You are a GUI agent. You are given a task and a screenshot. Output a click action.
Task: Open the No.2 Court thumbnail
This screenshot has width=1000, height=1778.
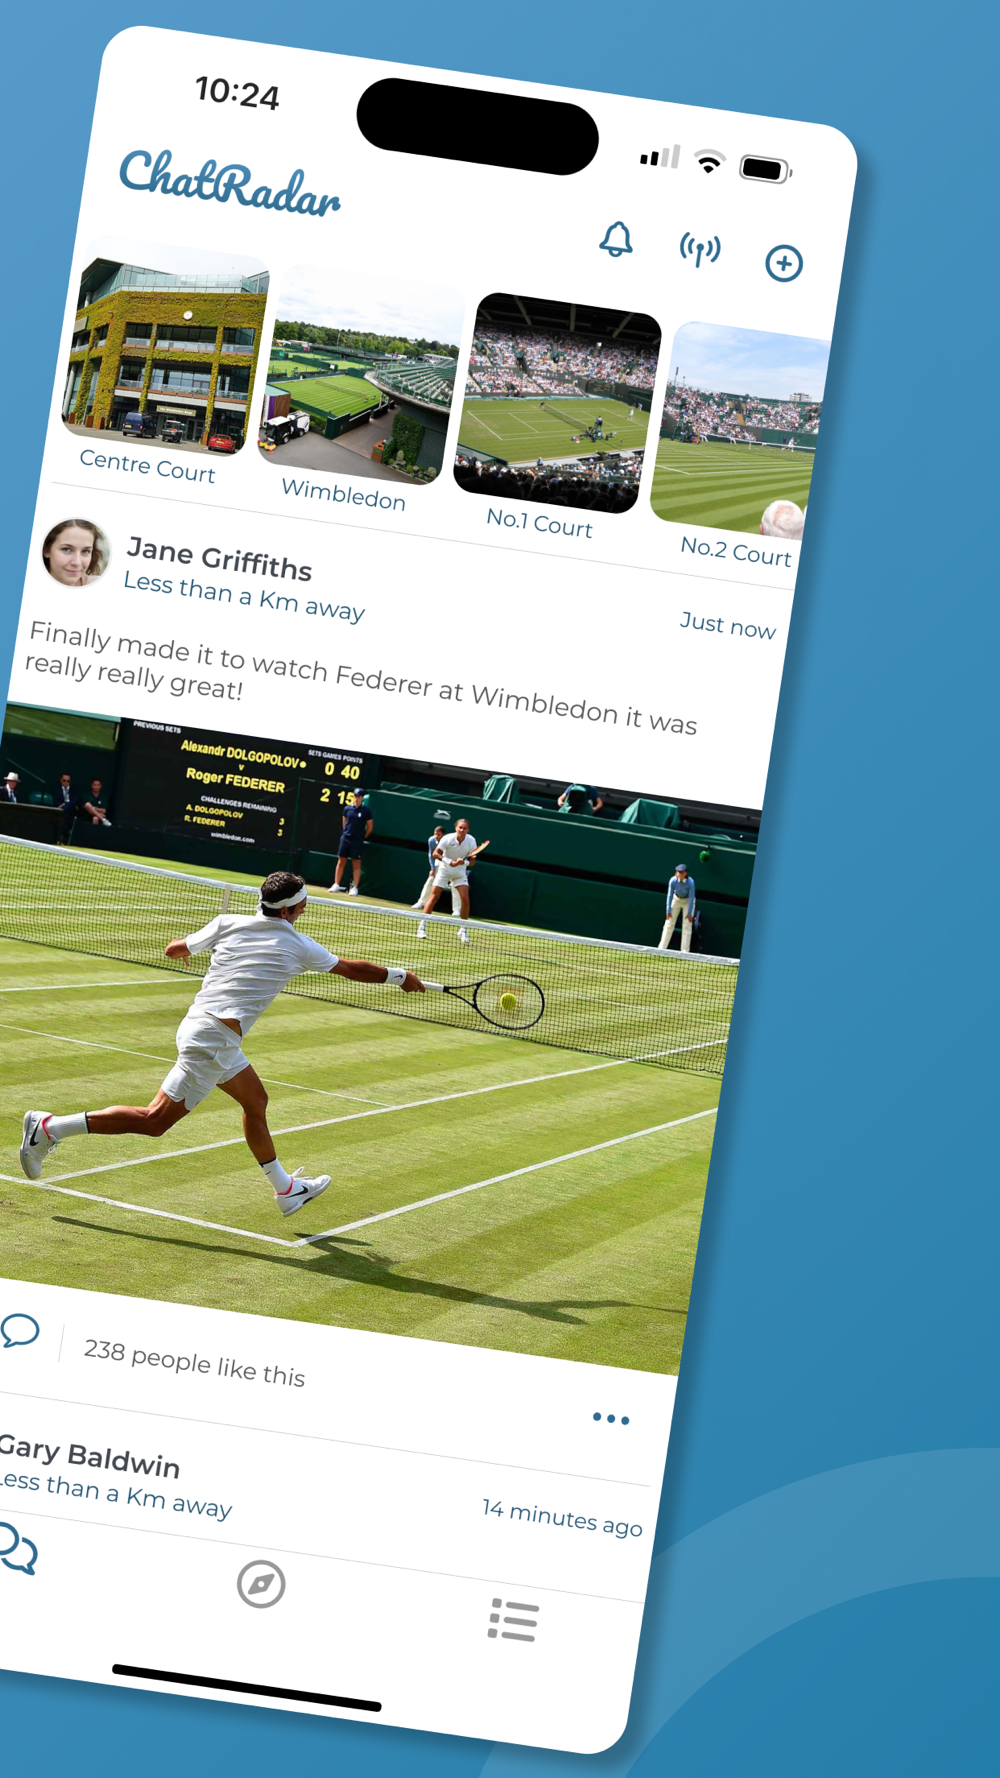point(738,430)
